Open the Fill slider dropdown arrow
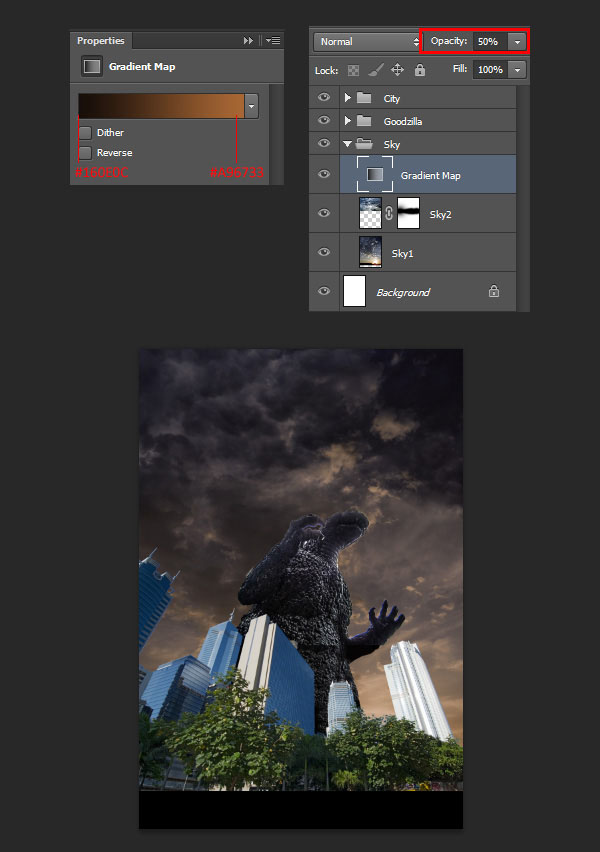The height and width of the screenshot is (852, 600). point(517,70)
